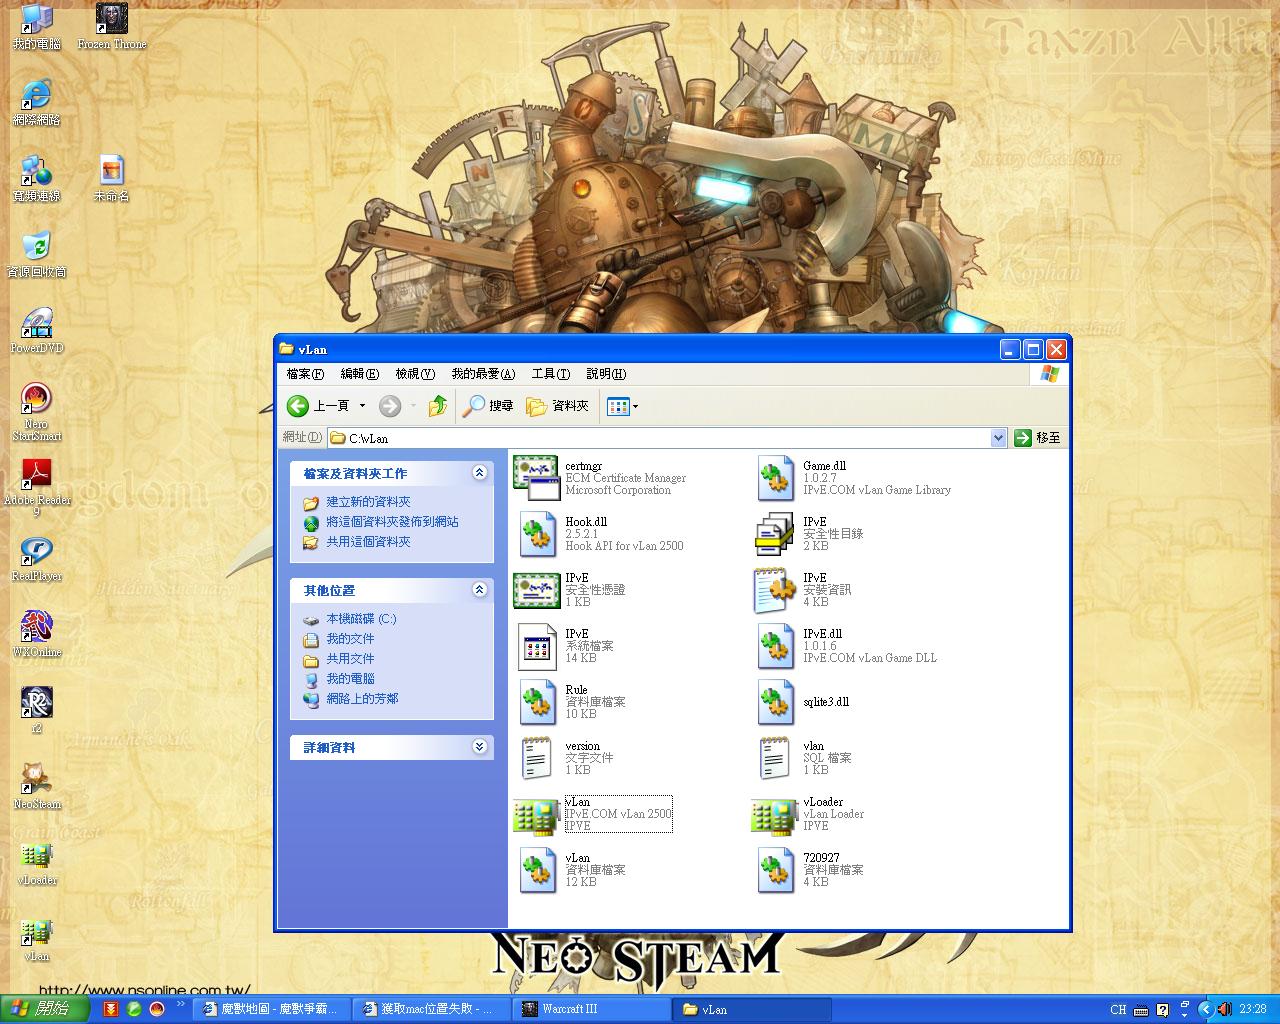
Task: Click the 移至 Go button
Action: click(1037, 438)
